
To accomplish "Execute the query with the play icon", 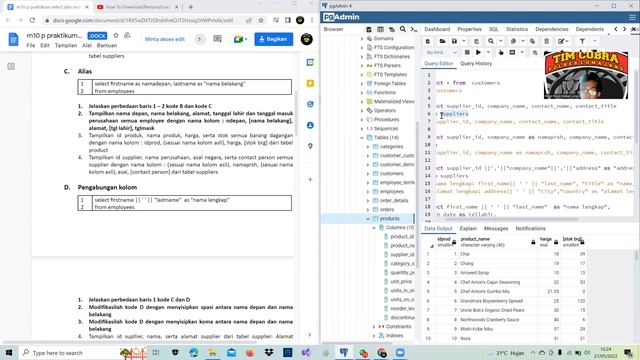I will tap(478, 53).
